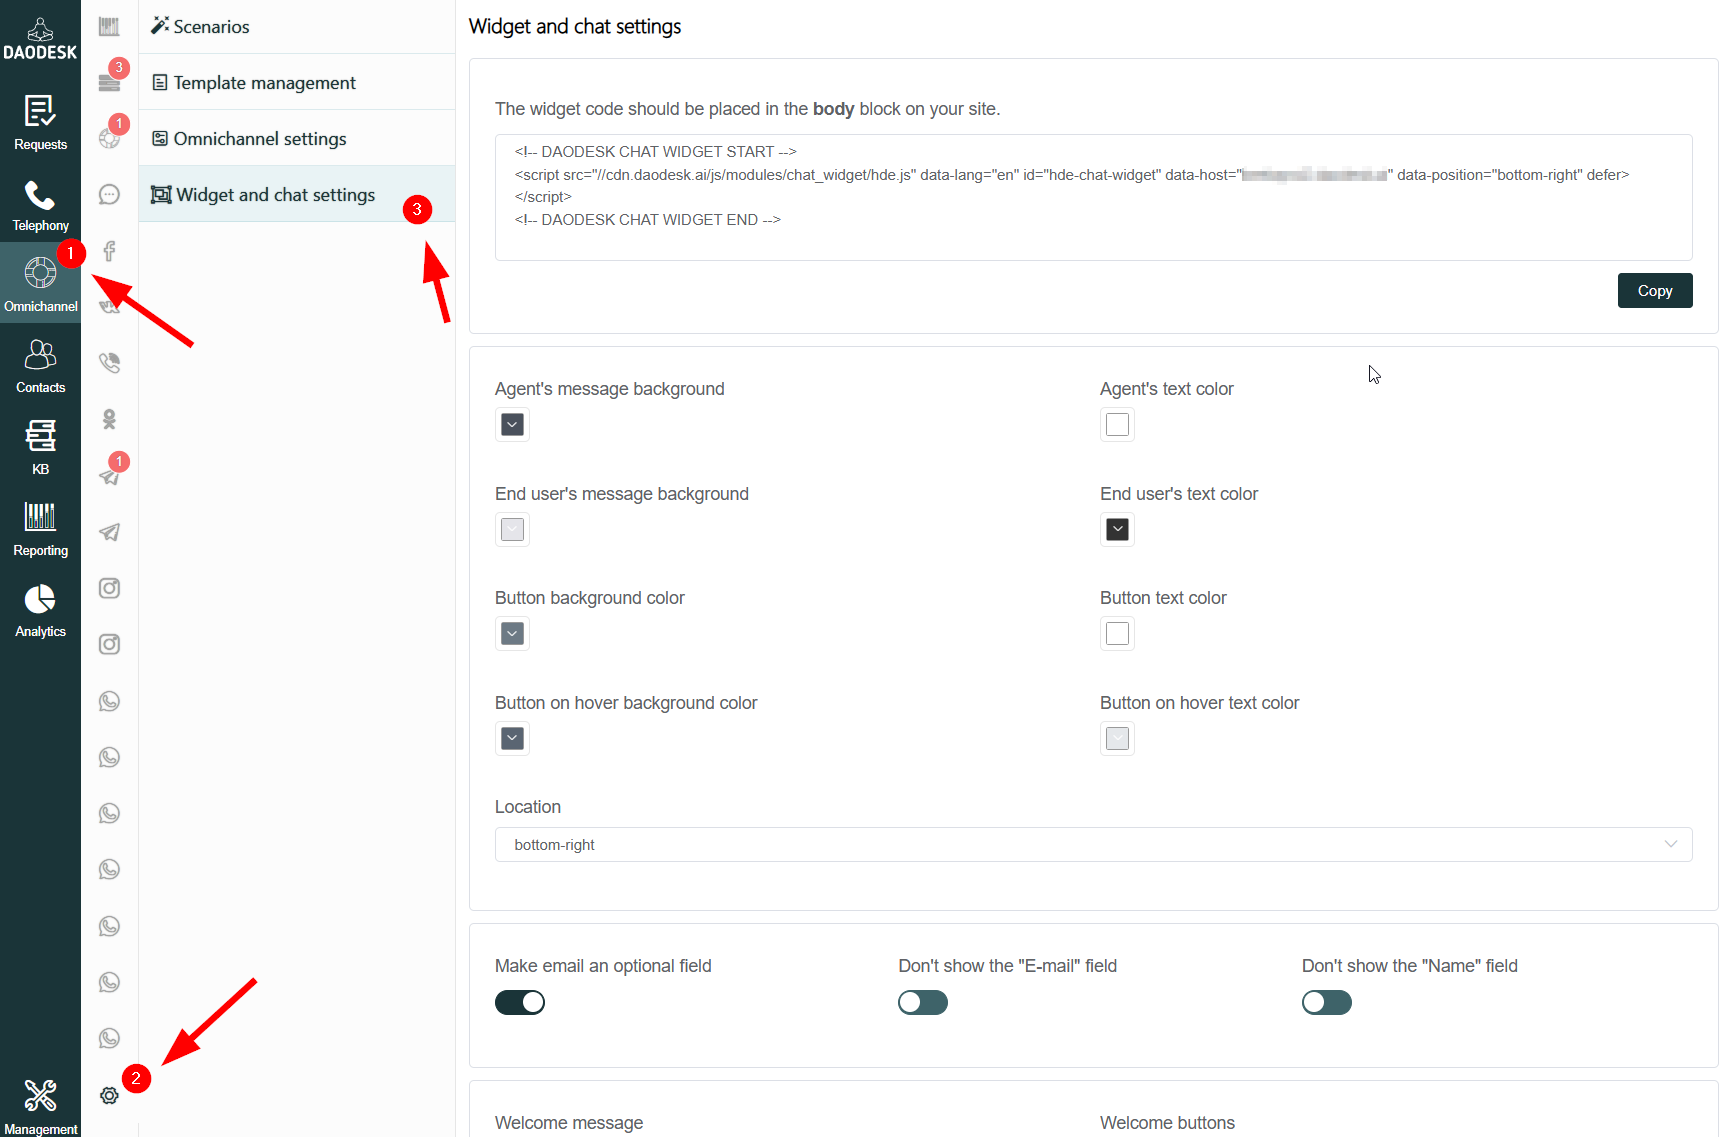Open End user's text color picker
The image size is (1726, 1137).
click(x=1117, y=529)
